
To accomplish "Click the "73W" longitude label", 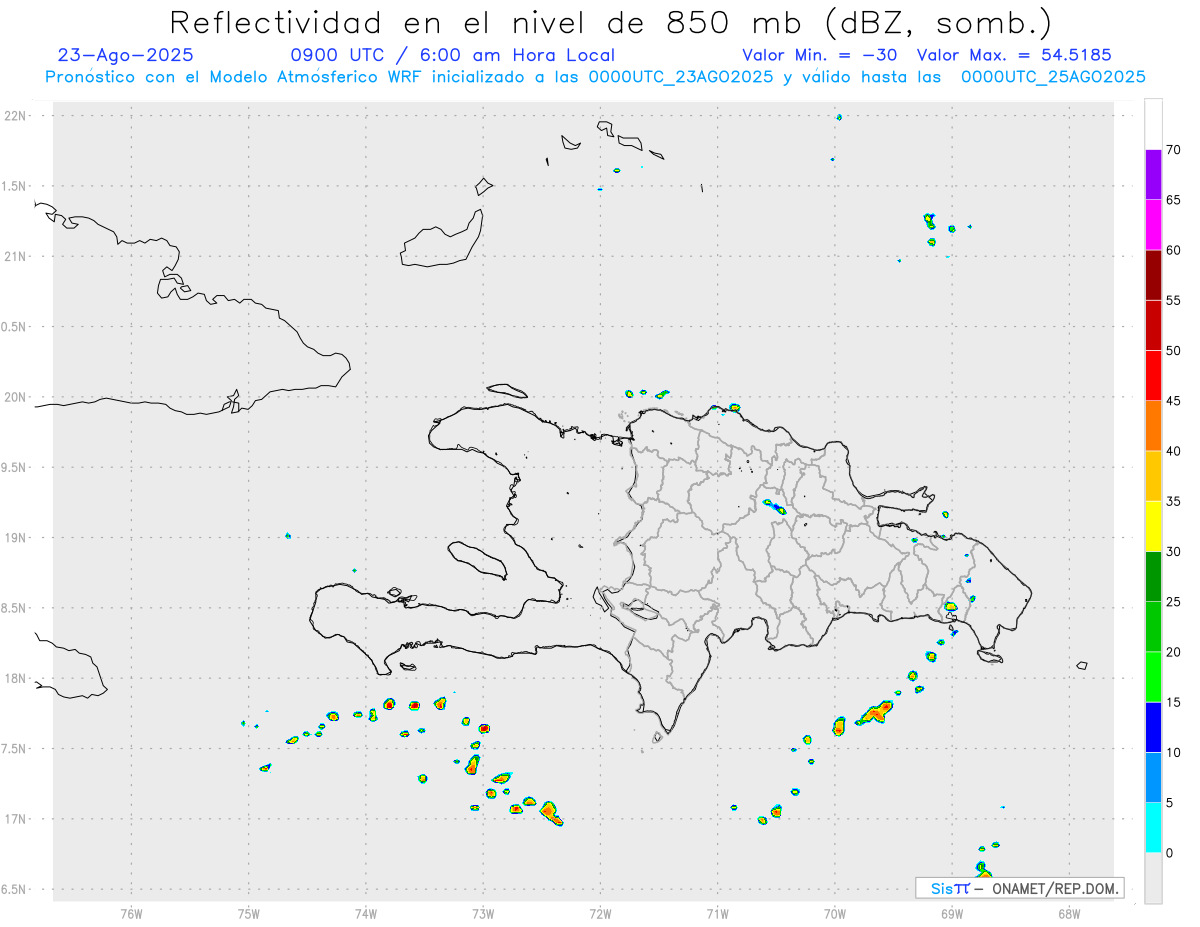I will 483,913.
